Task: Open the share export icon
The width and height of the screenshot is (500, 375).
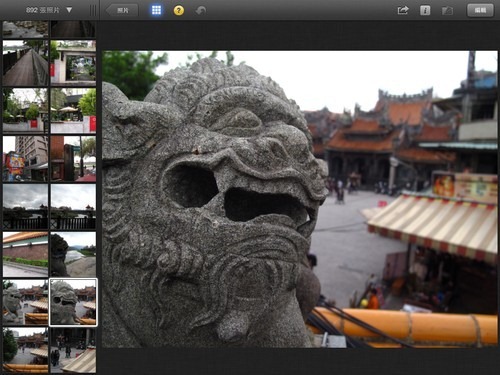Action: pyautogui.click(x=403, y=10)
